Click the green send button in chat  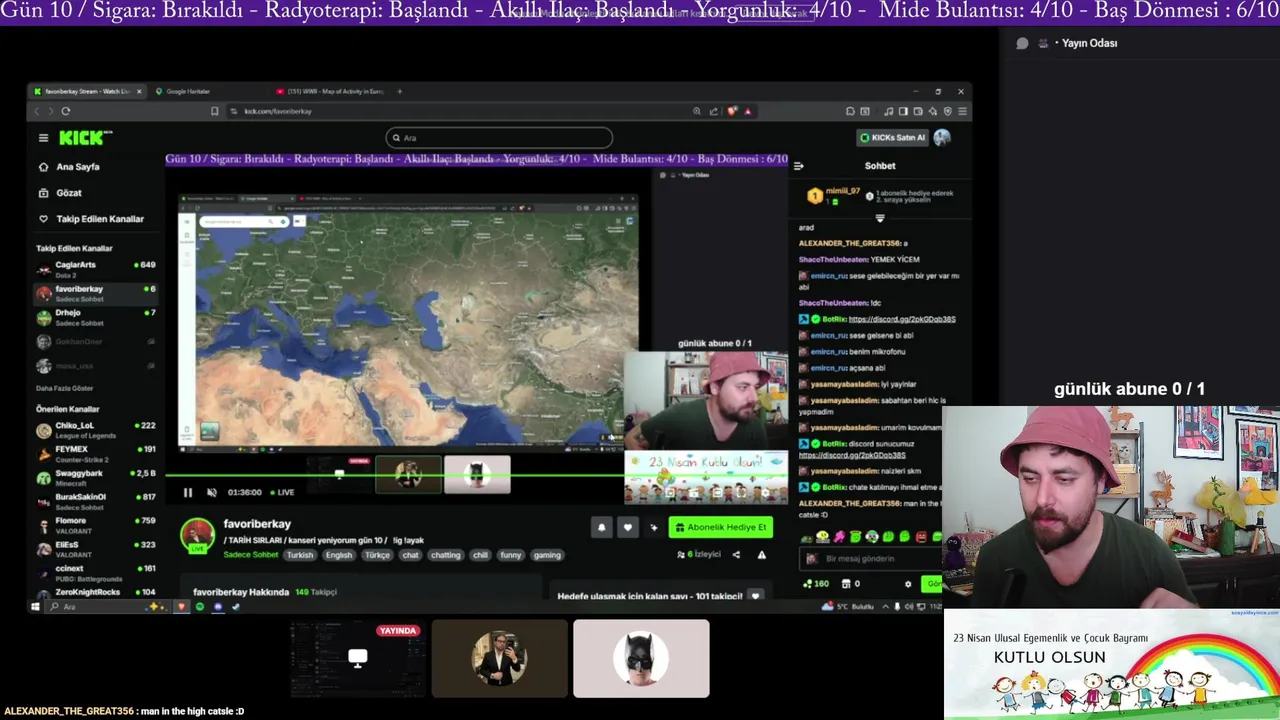[x=932, y=584]
